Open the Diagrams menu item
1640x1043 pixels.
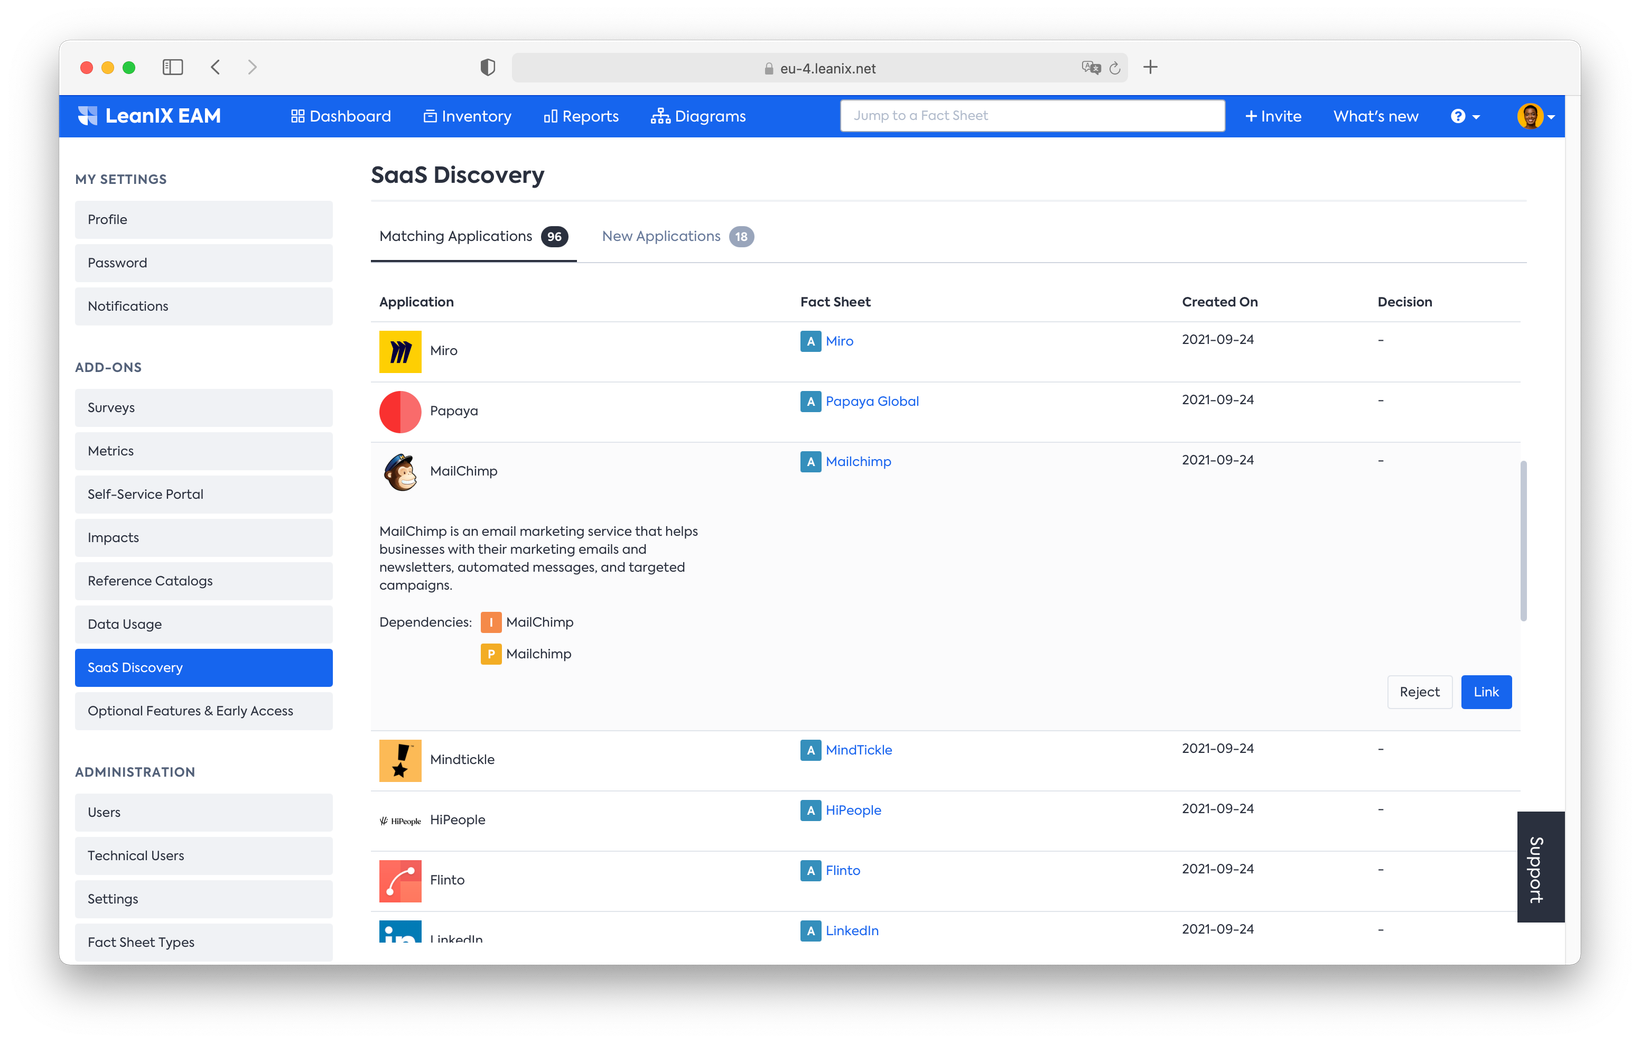pos(698,116)
